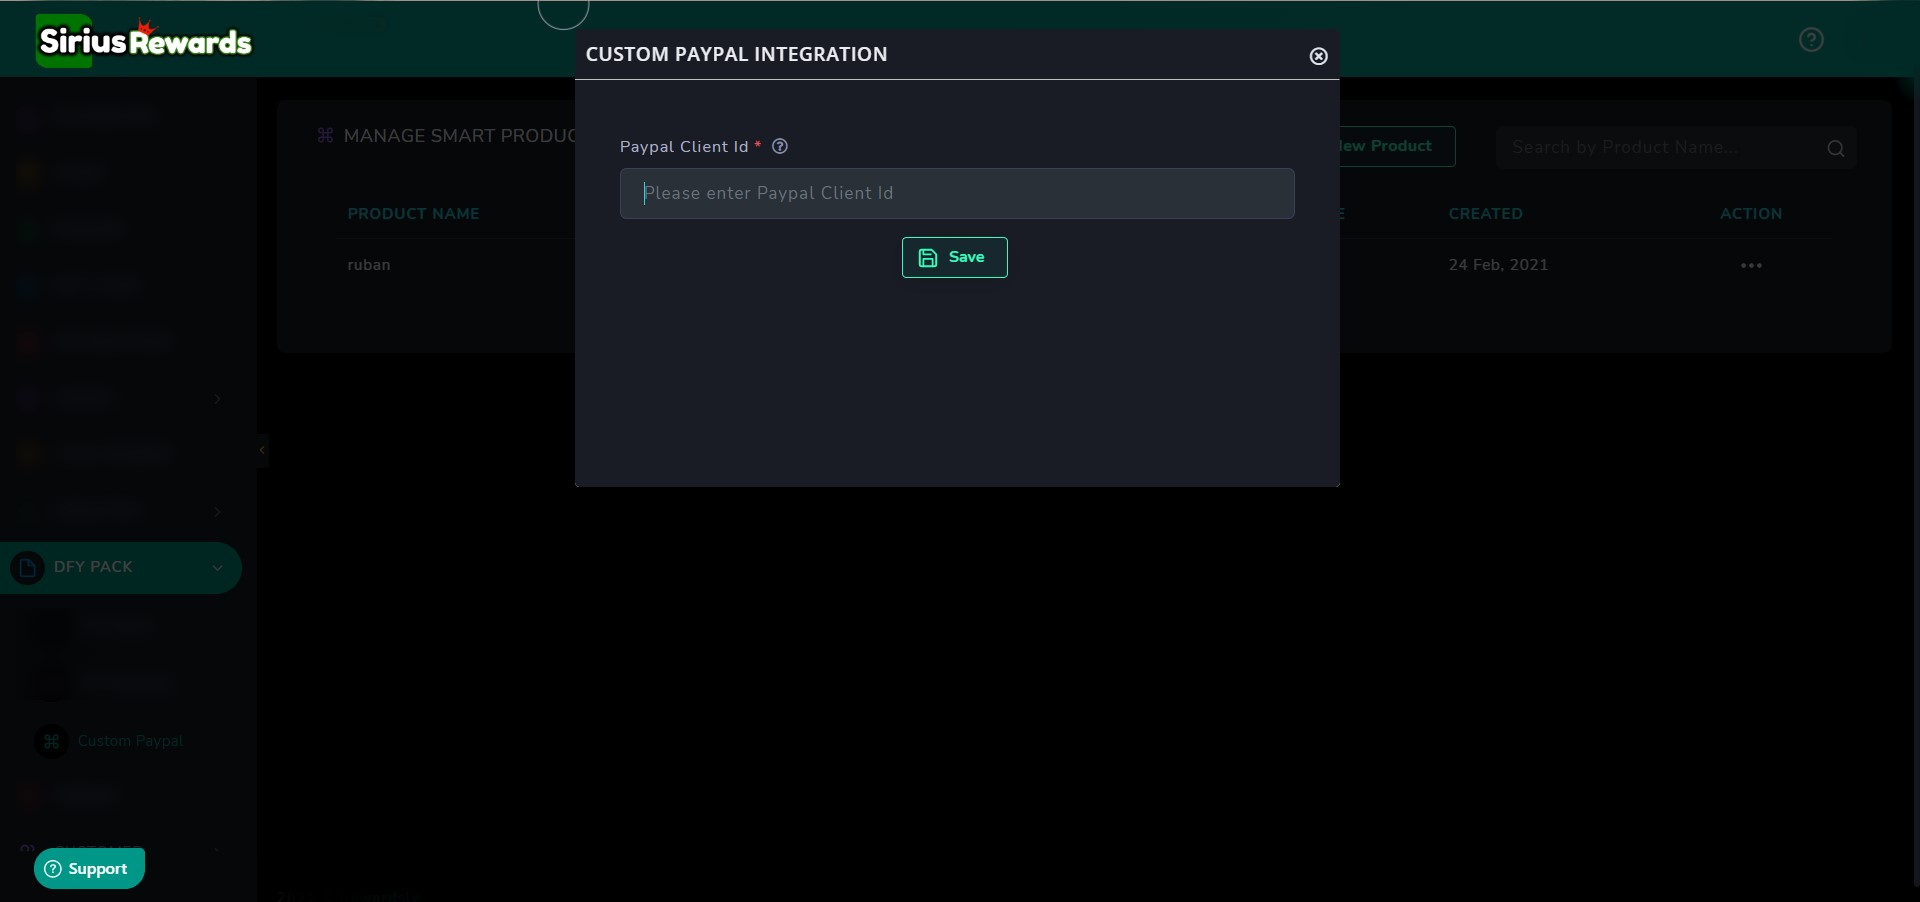Save the Paypal Client Id

[x=954, y=257]
